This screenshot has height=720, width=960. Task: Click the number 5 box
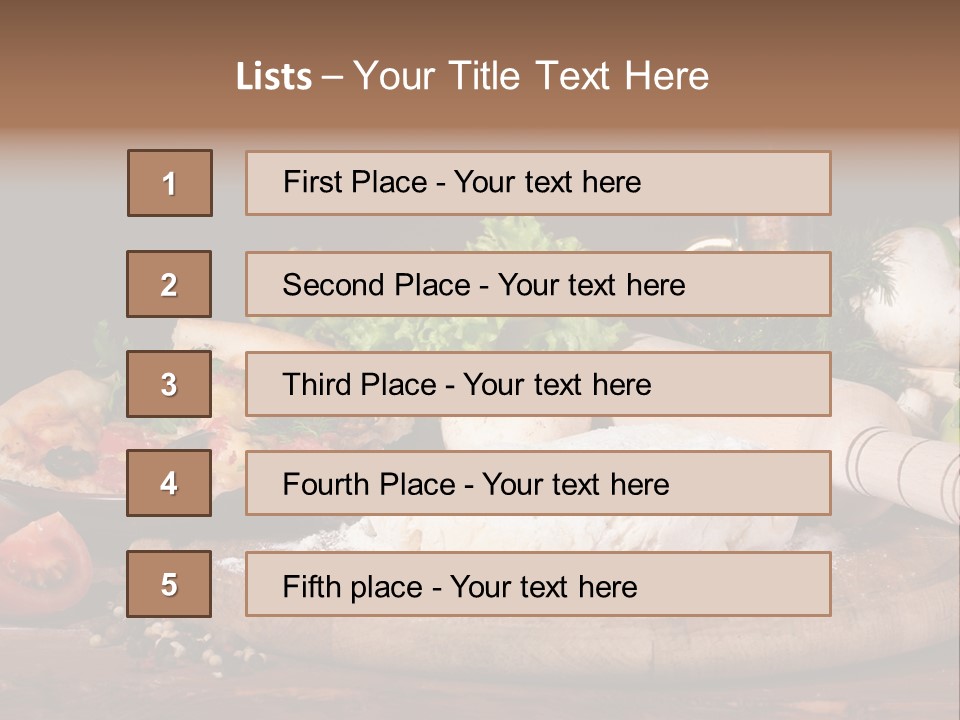coord(169,584)
